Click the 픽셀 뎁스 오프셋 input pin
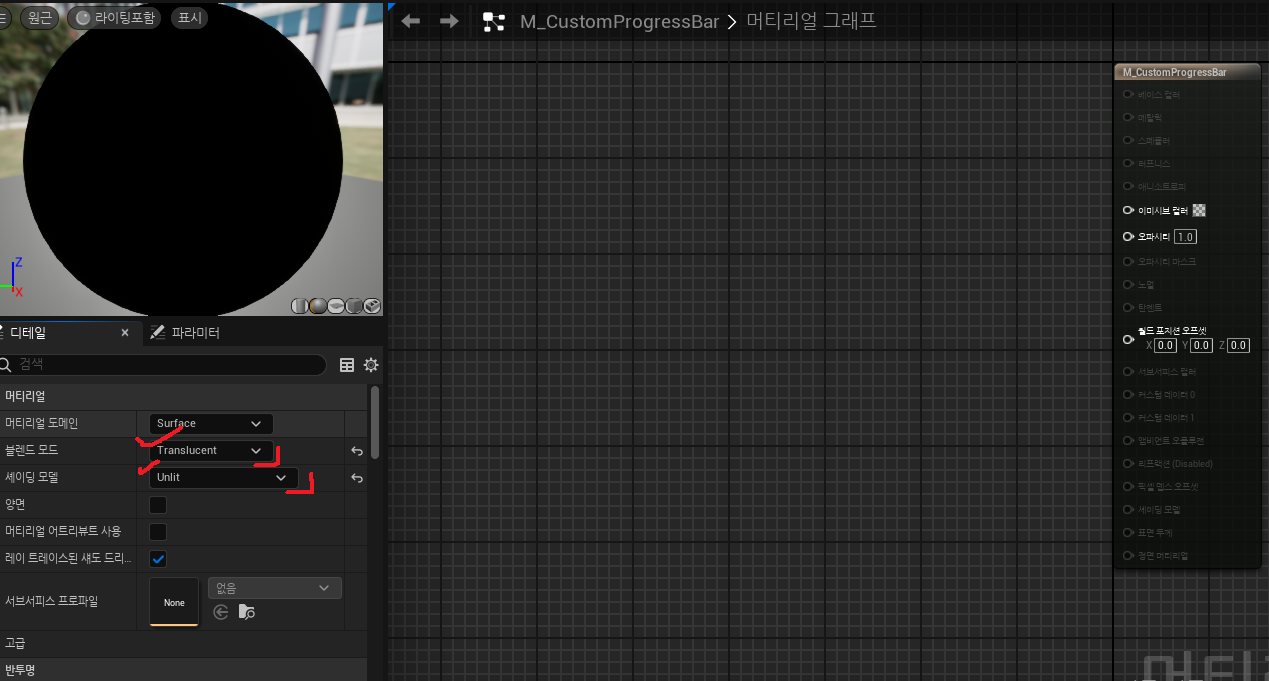Image resolution: width=1269 pixels, height=681 pixels. (x=1128, y=486)
